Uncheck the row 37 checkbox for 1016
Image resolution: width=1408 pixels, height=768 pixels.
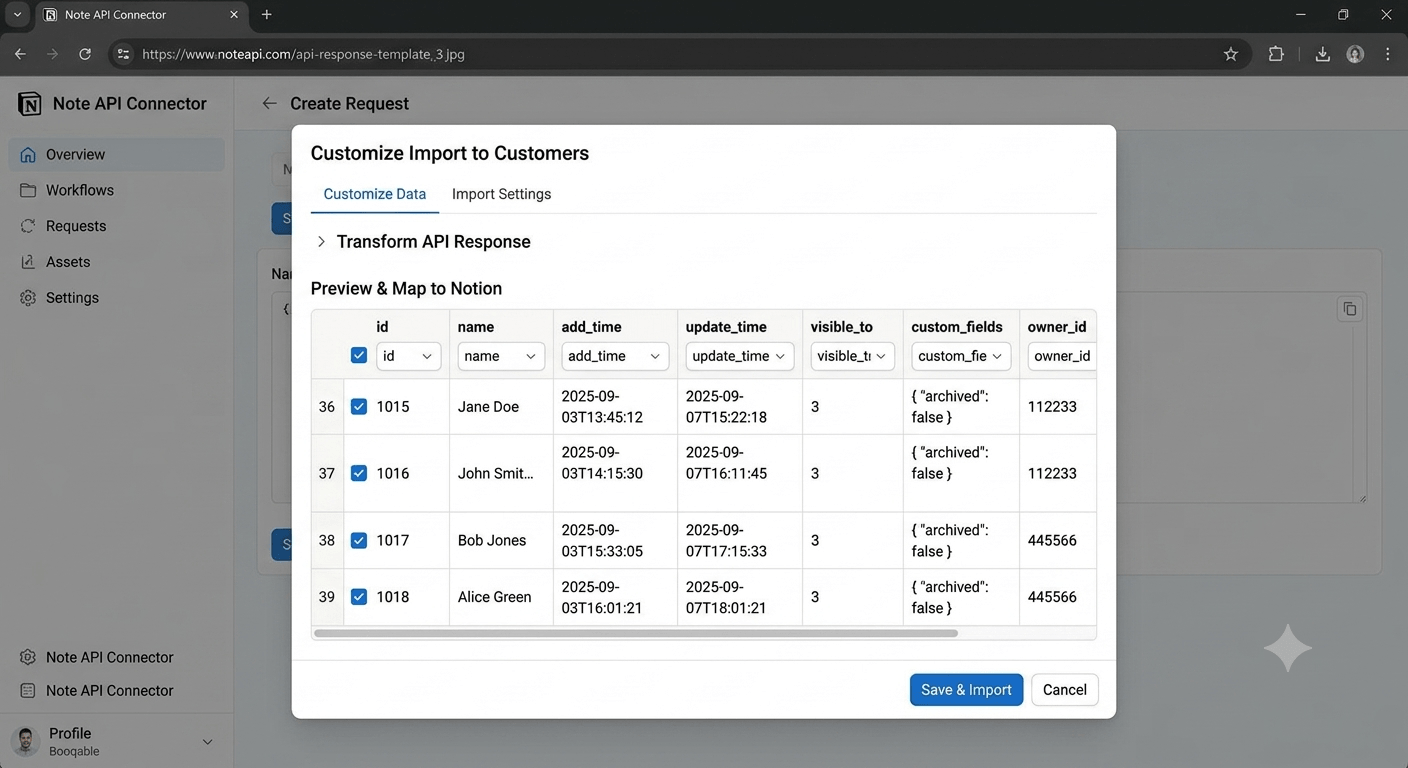click(359, 473)
